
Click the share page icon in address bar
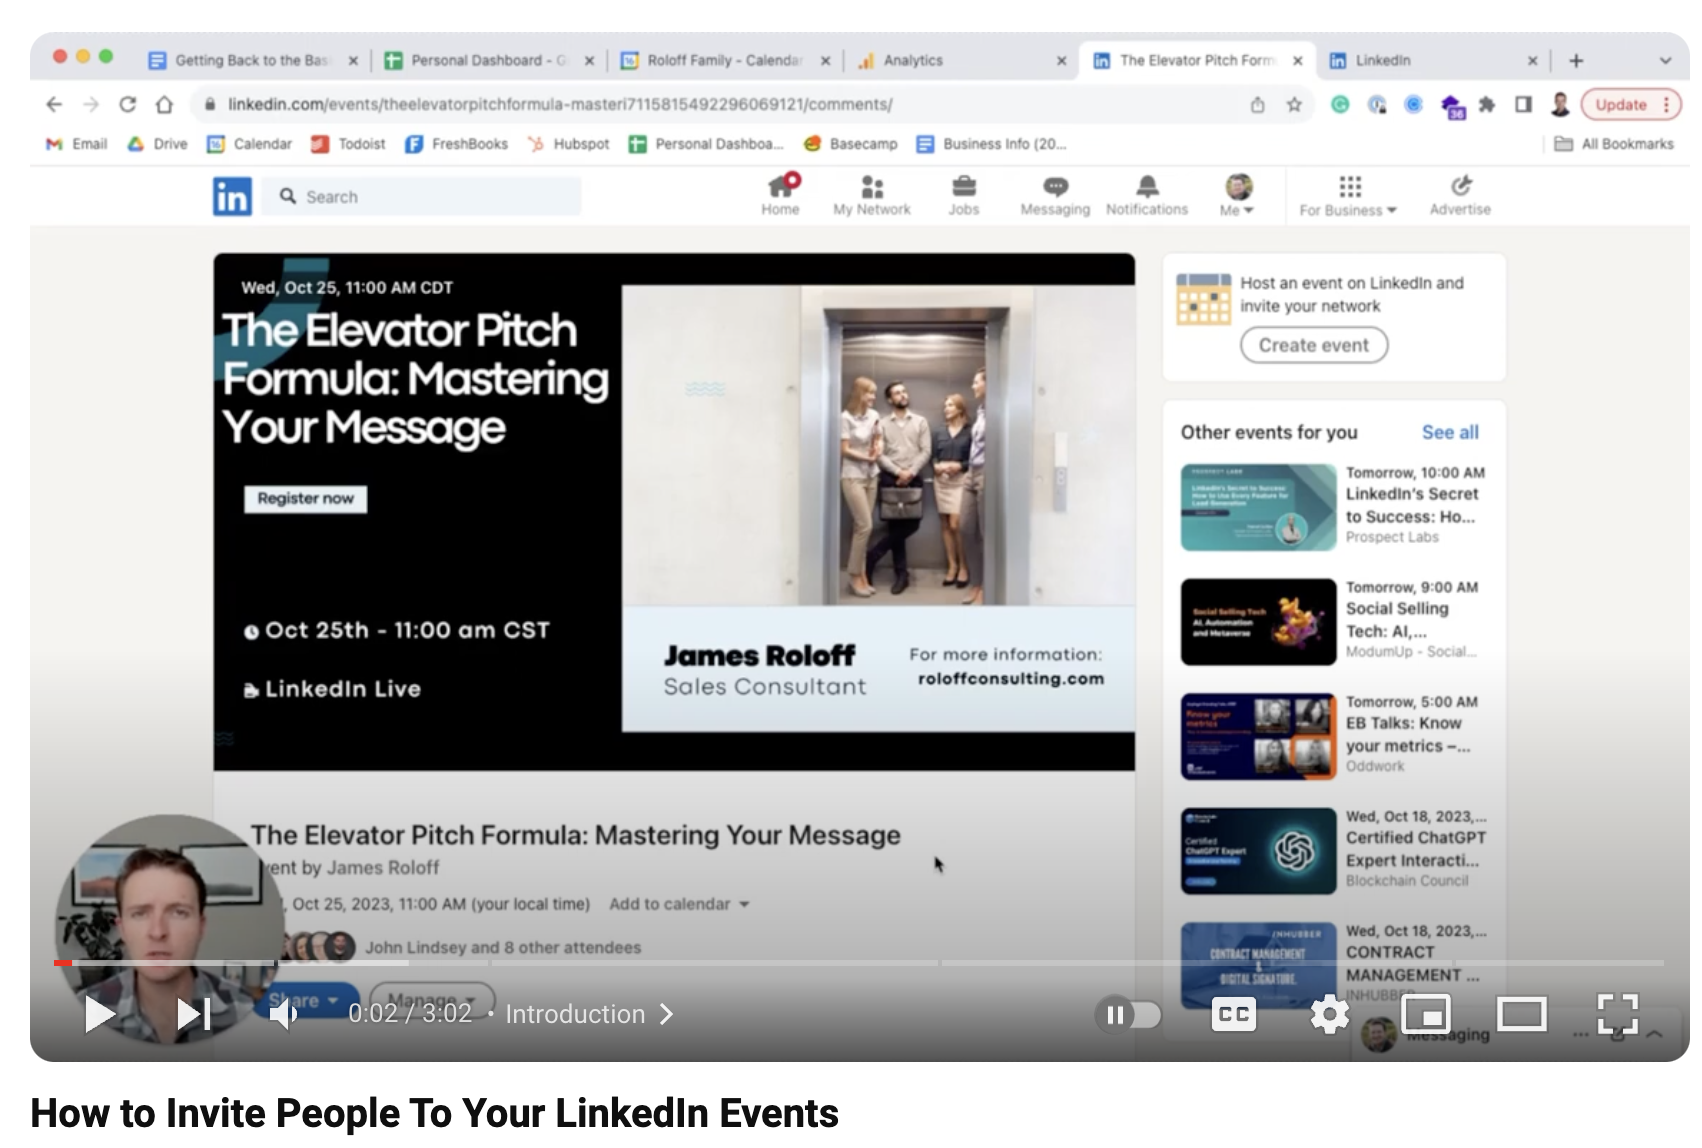tap(1257, 104)
